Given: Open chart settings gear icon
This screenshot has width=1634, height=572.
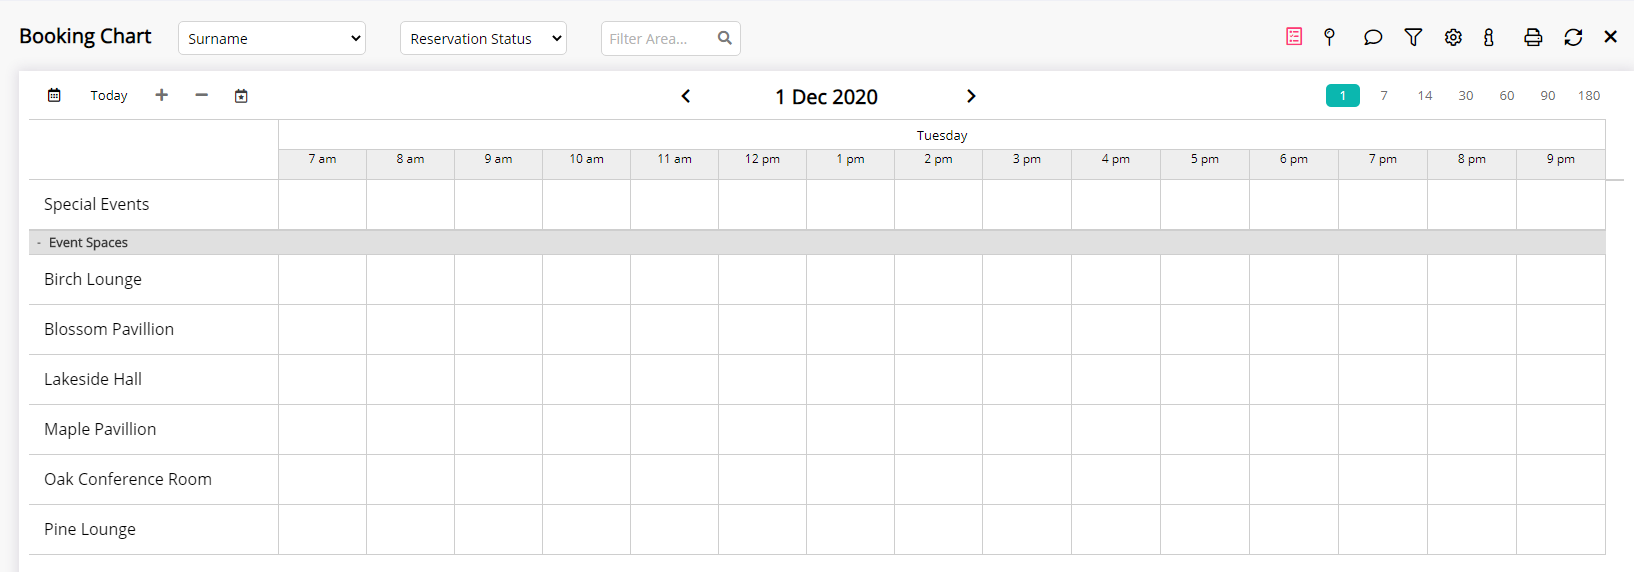Looking at the screenshot, I should click(1453, 37).
